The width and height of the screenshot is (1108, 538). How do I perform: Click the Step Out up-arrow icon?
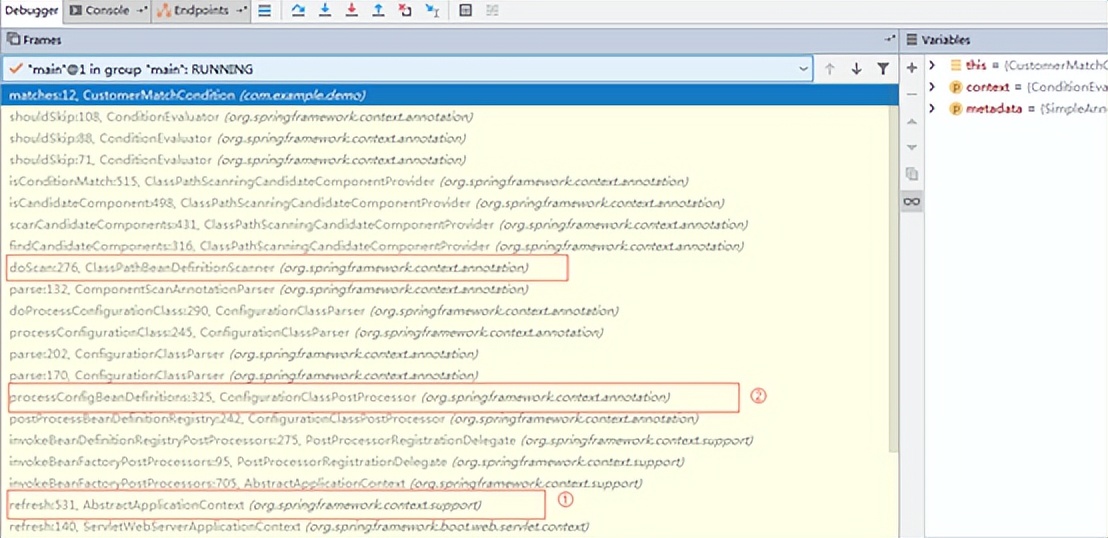click(x=378, y=11)
